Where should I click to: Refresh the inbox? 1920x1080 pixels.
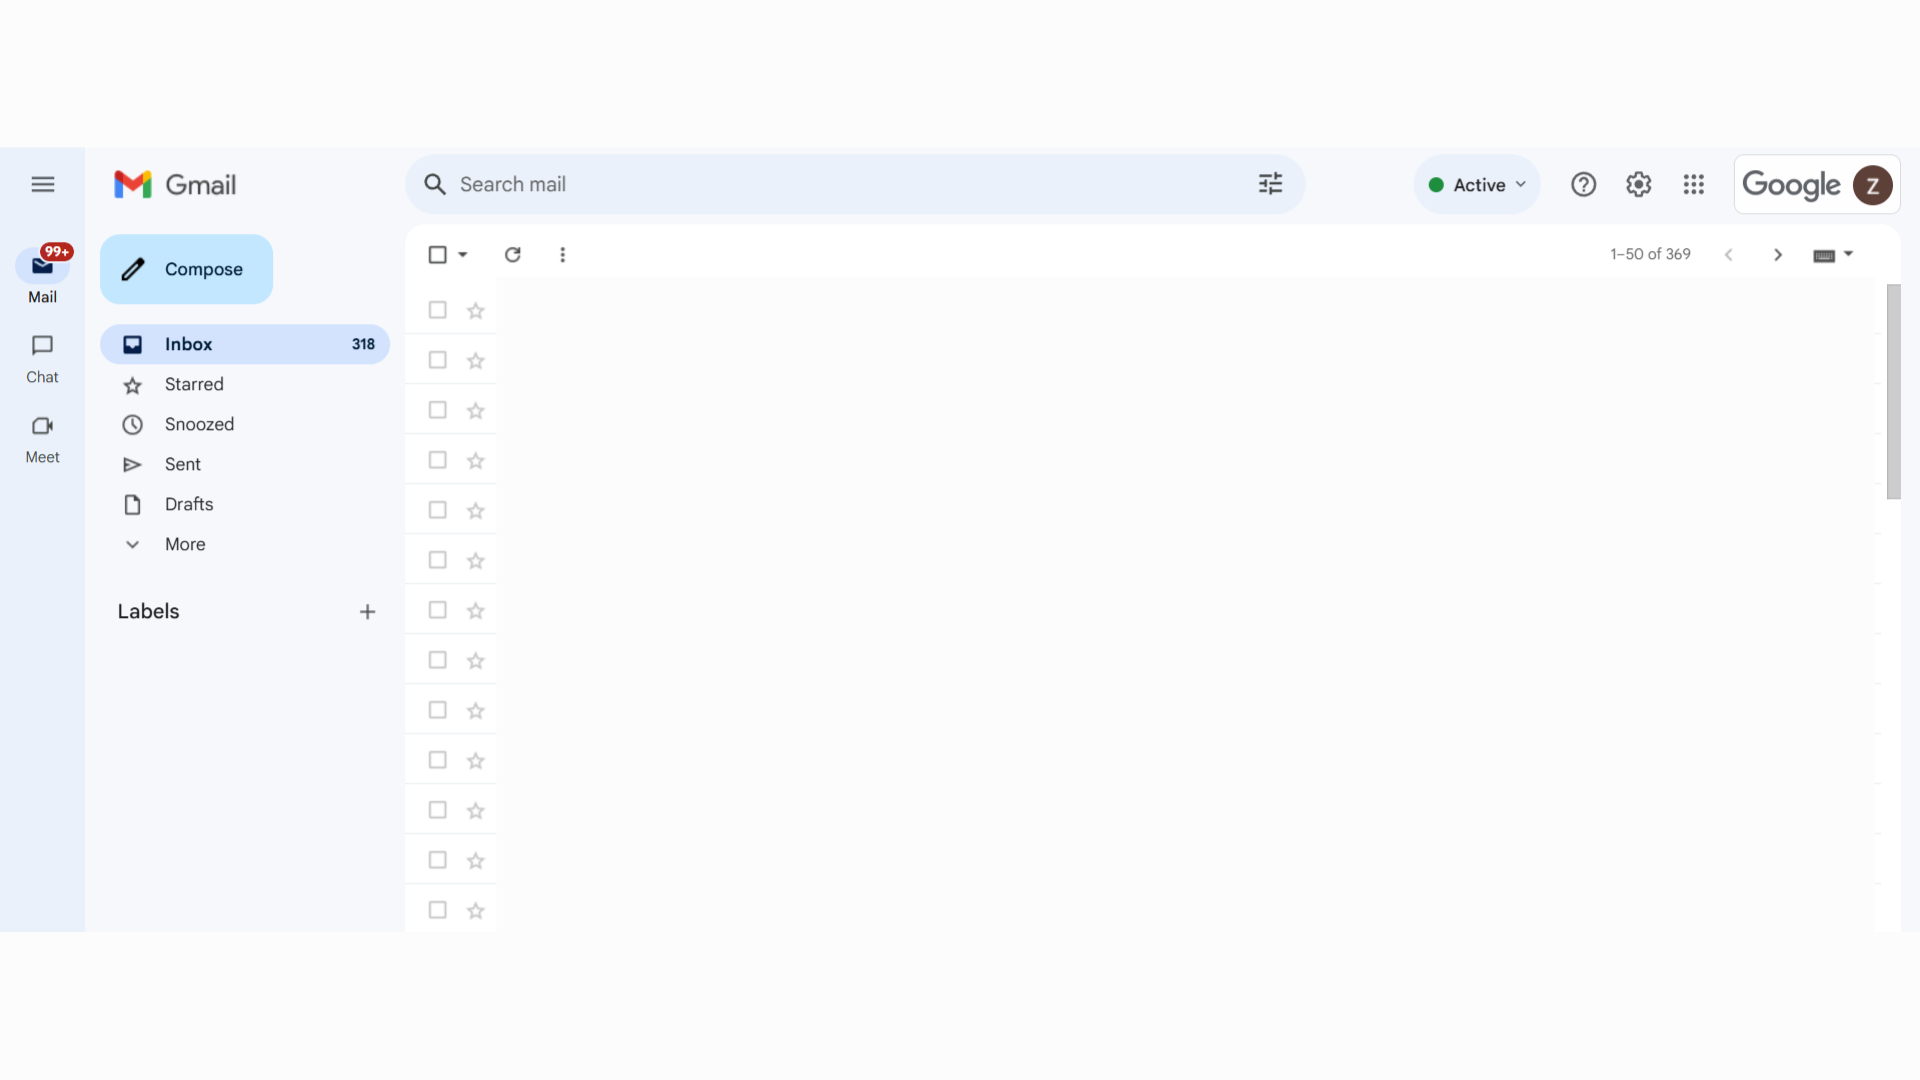512,254
